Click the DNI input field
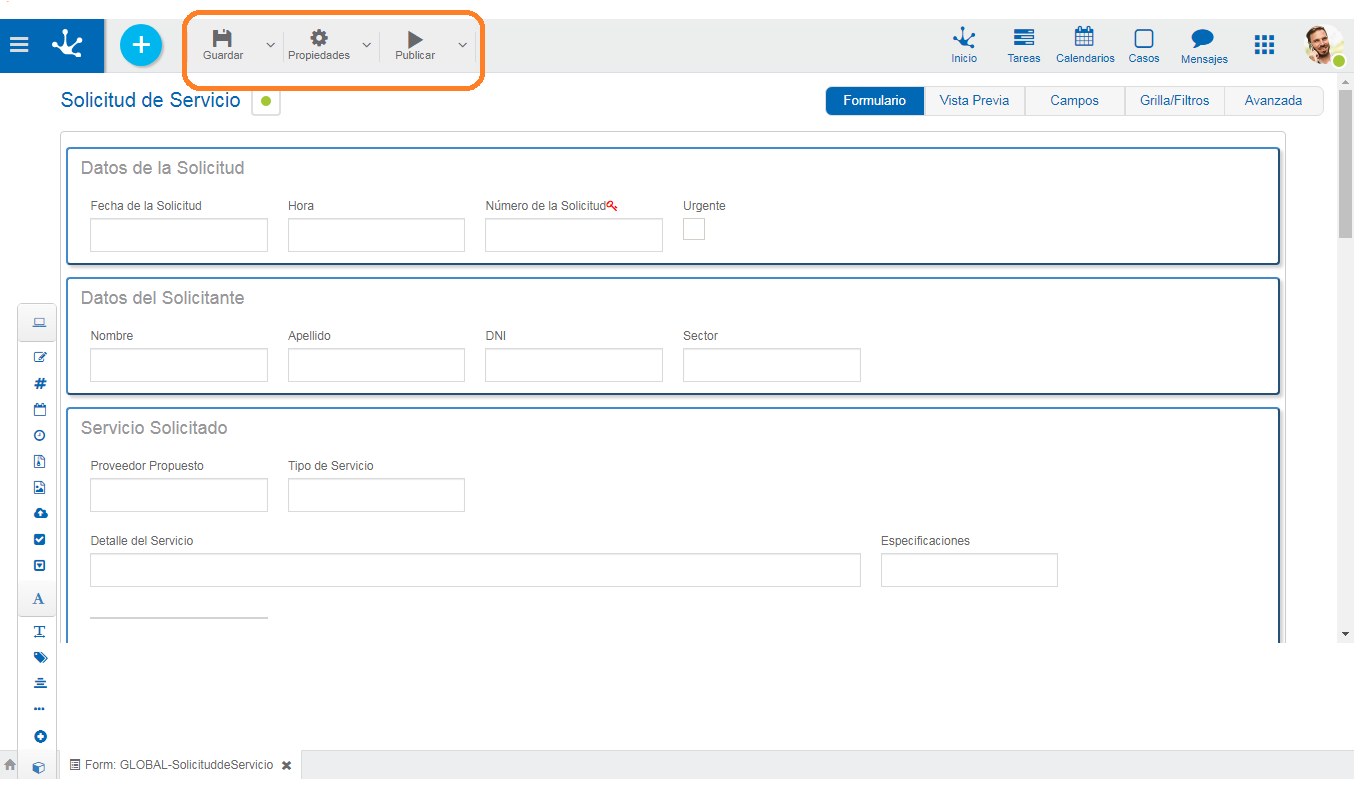Image resolution: width=1367 pixels, height=790 pixels. tap(574, 365)
